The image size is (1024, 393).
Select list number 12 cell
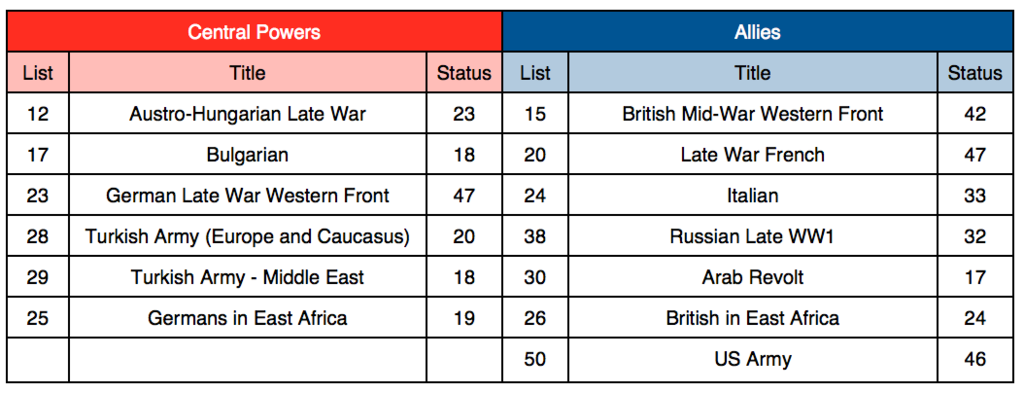pyautogui.click(x=38, y=114)
